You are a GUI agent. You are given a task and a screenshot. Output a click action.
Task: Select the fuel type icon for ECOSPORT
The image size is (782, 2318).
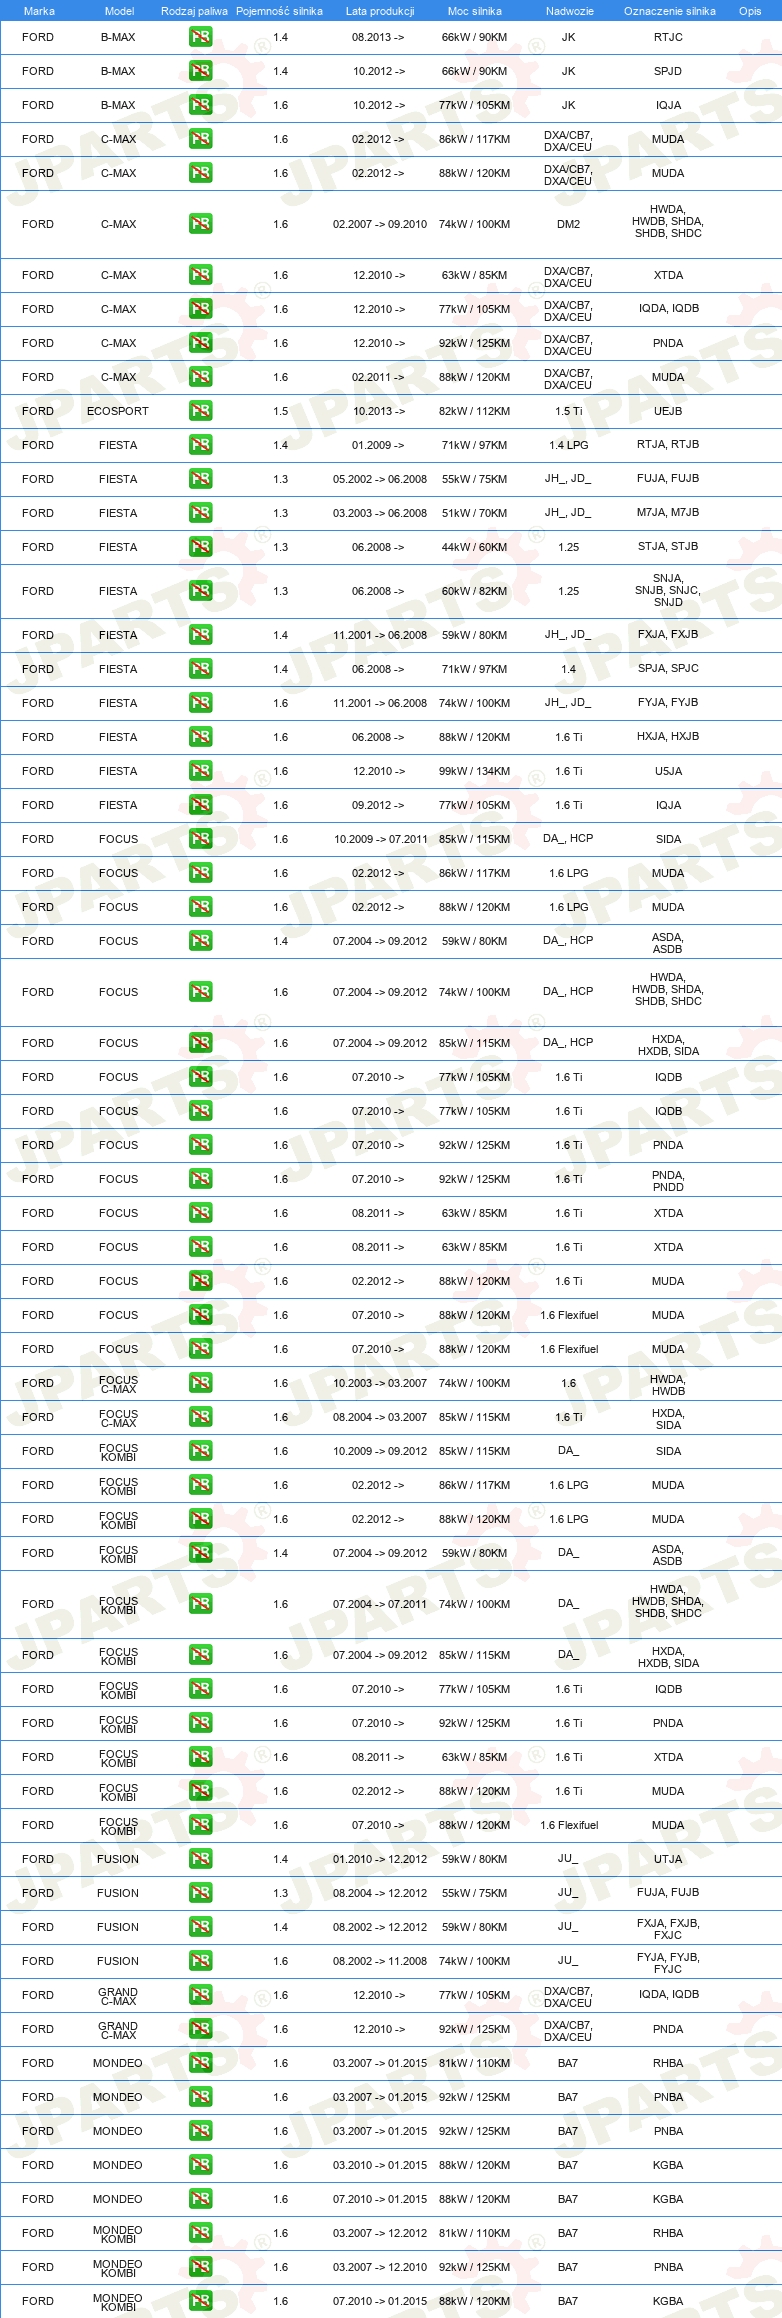[200, 411]
